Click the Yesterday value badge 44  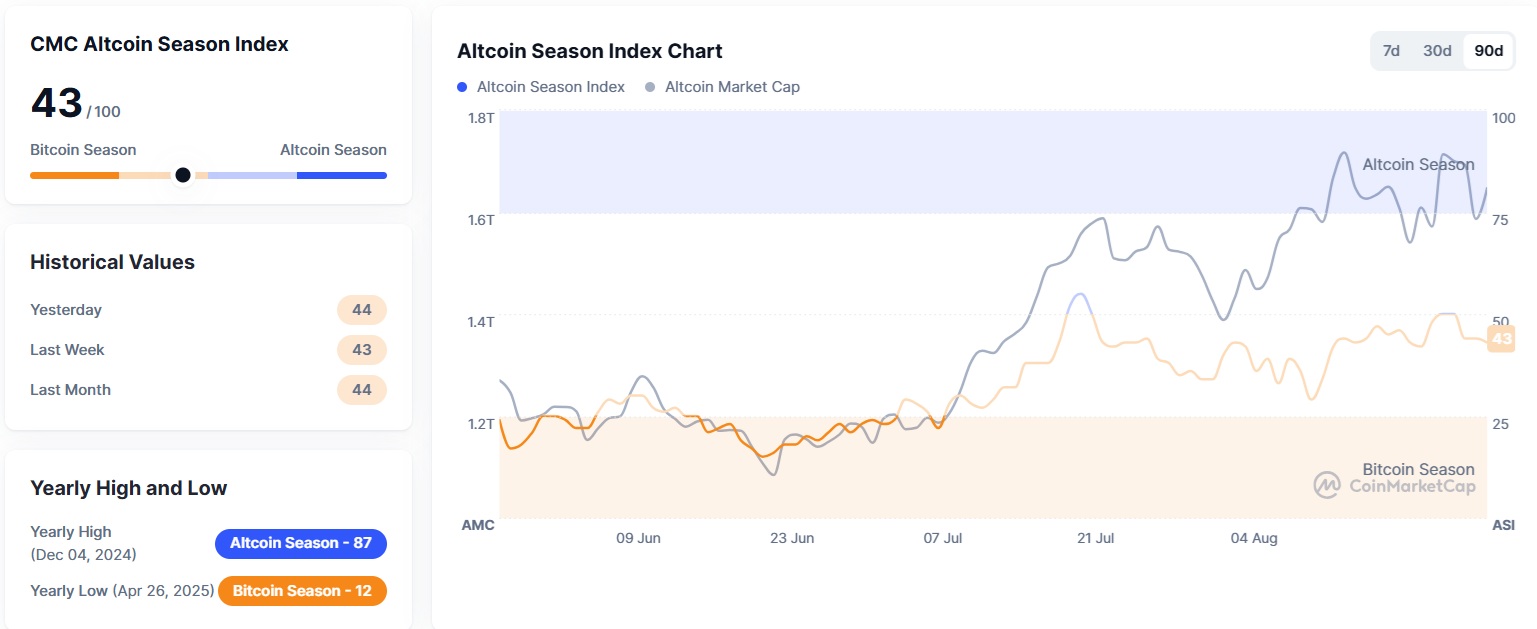362,310
